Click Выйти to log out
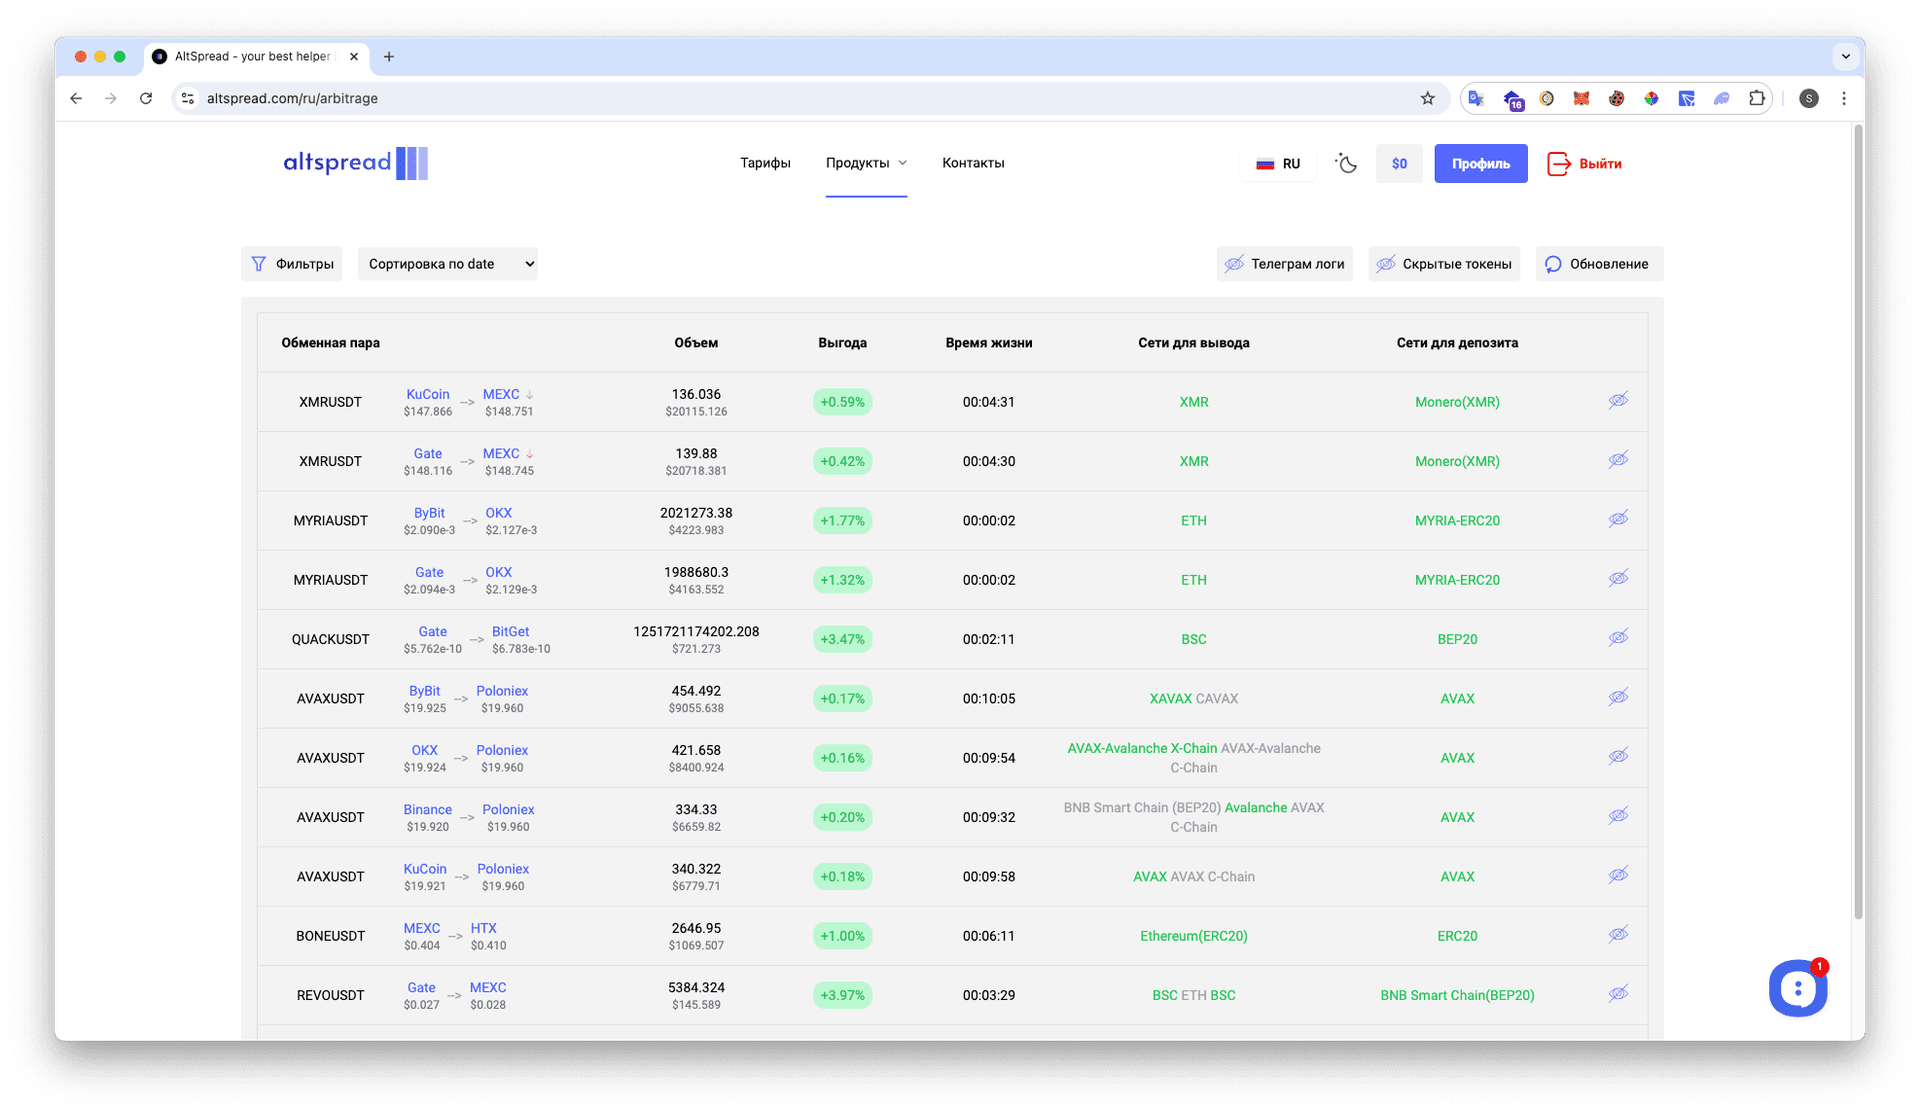The width and height of the screenshot is (1920, 1113). (1585, 164)
